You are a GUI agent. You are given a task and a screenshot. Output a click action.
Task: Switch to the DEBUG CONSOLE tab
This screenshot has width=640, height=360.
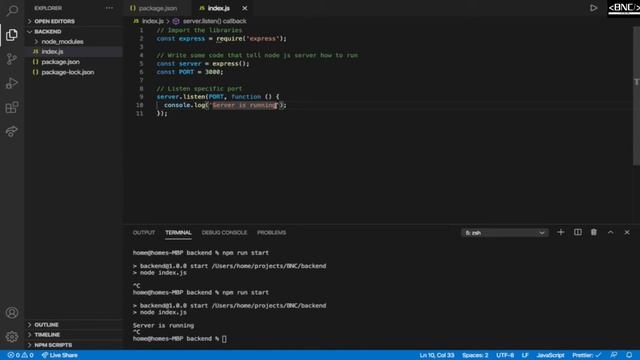click(x=224, y=233)
